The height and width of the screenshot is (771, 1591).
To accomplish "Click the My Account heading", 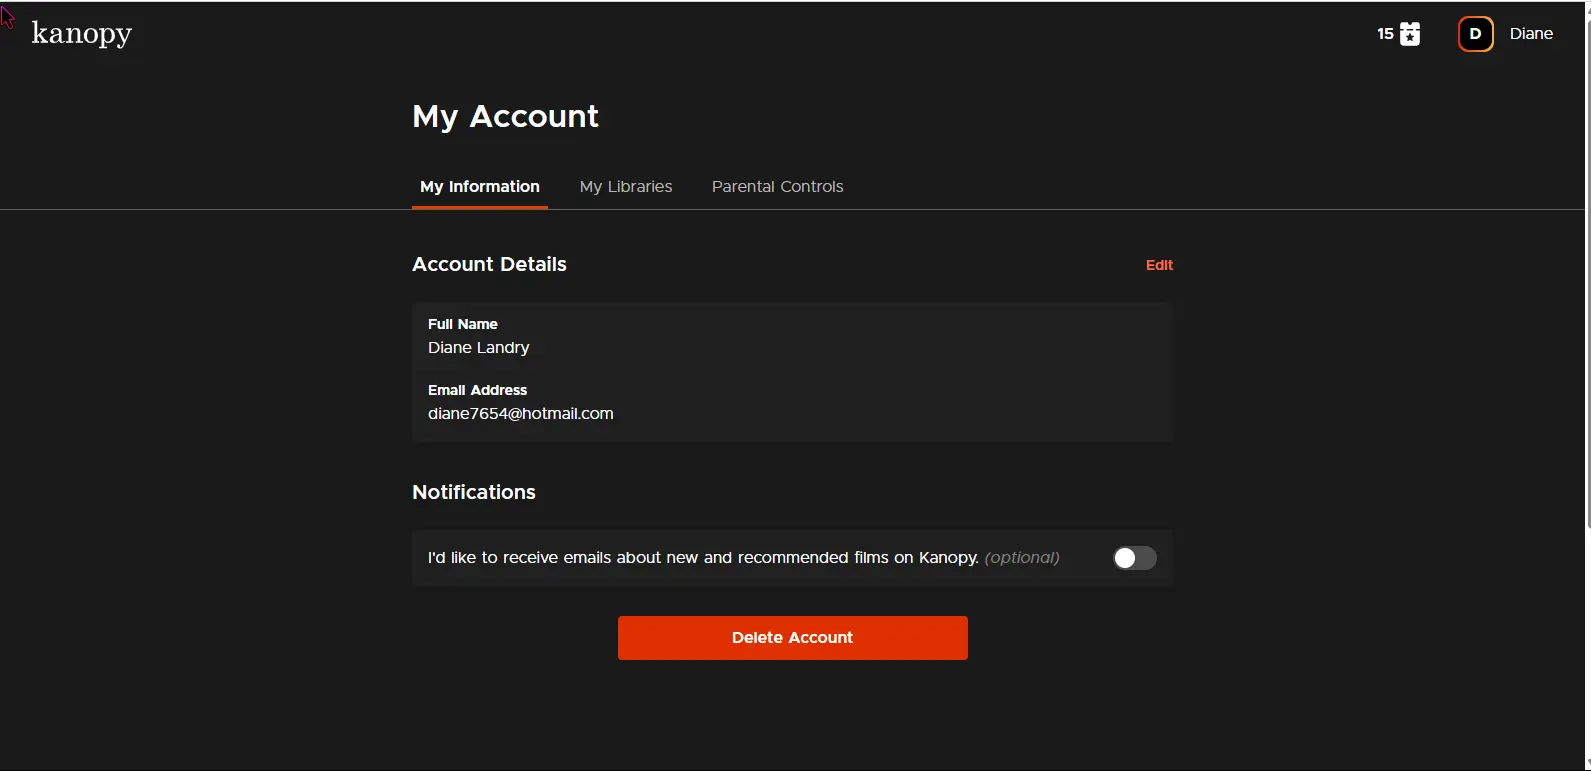I will 506,117.
